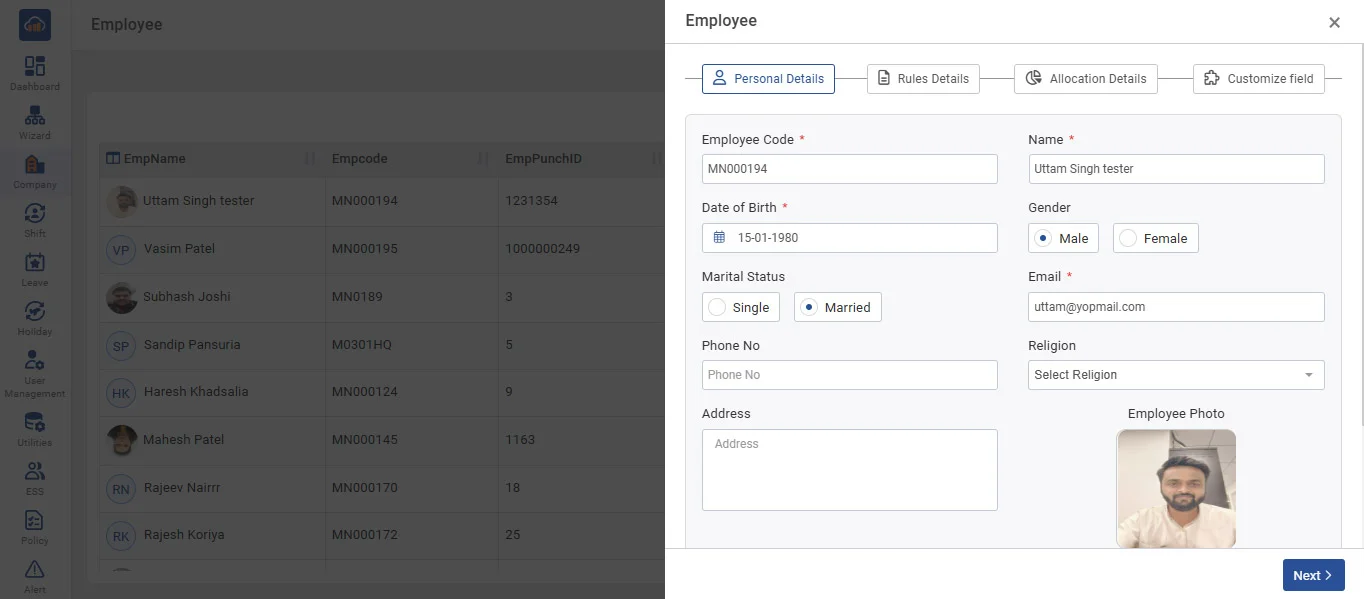Switch to the Rules Details tab

pos(923,79)
